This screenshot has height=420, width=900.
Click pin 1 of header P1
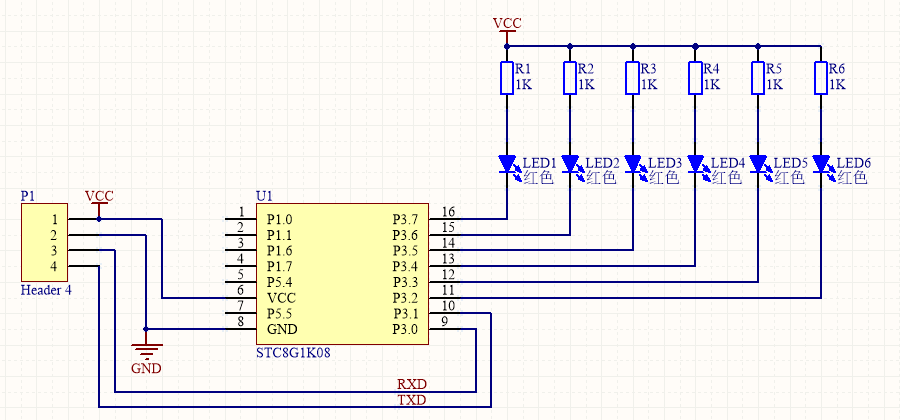pos(55,219)
